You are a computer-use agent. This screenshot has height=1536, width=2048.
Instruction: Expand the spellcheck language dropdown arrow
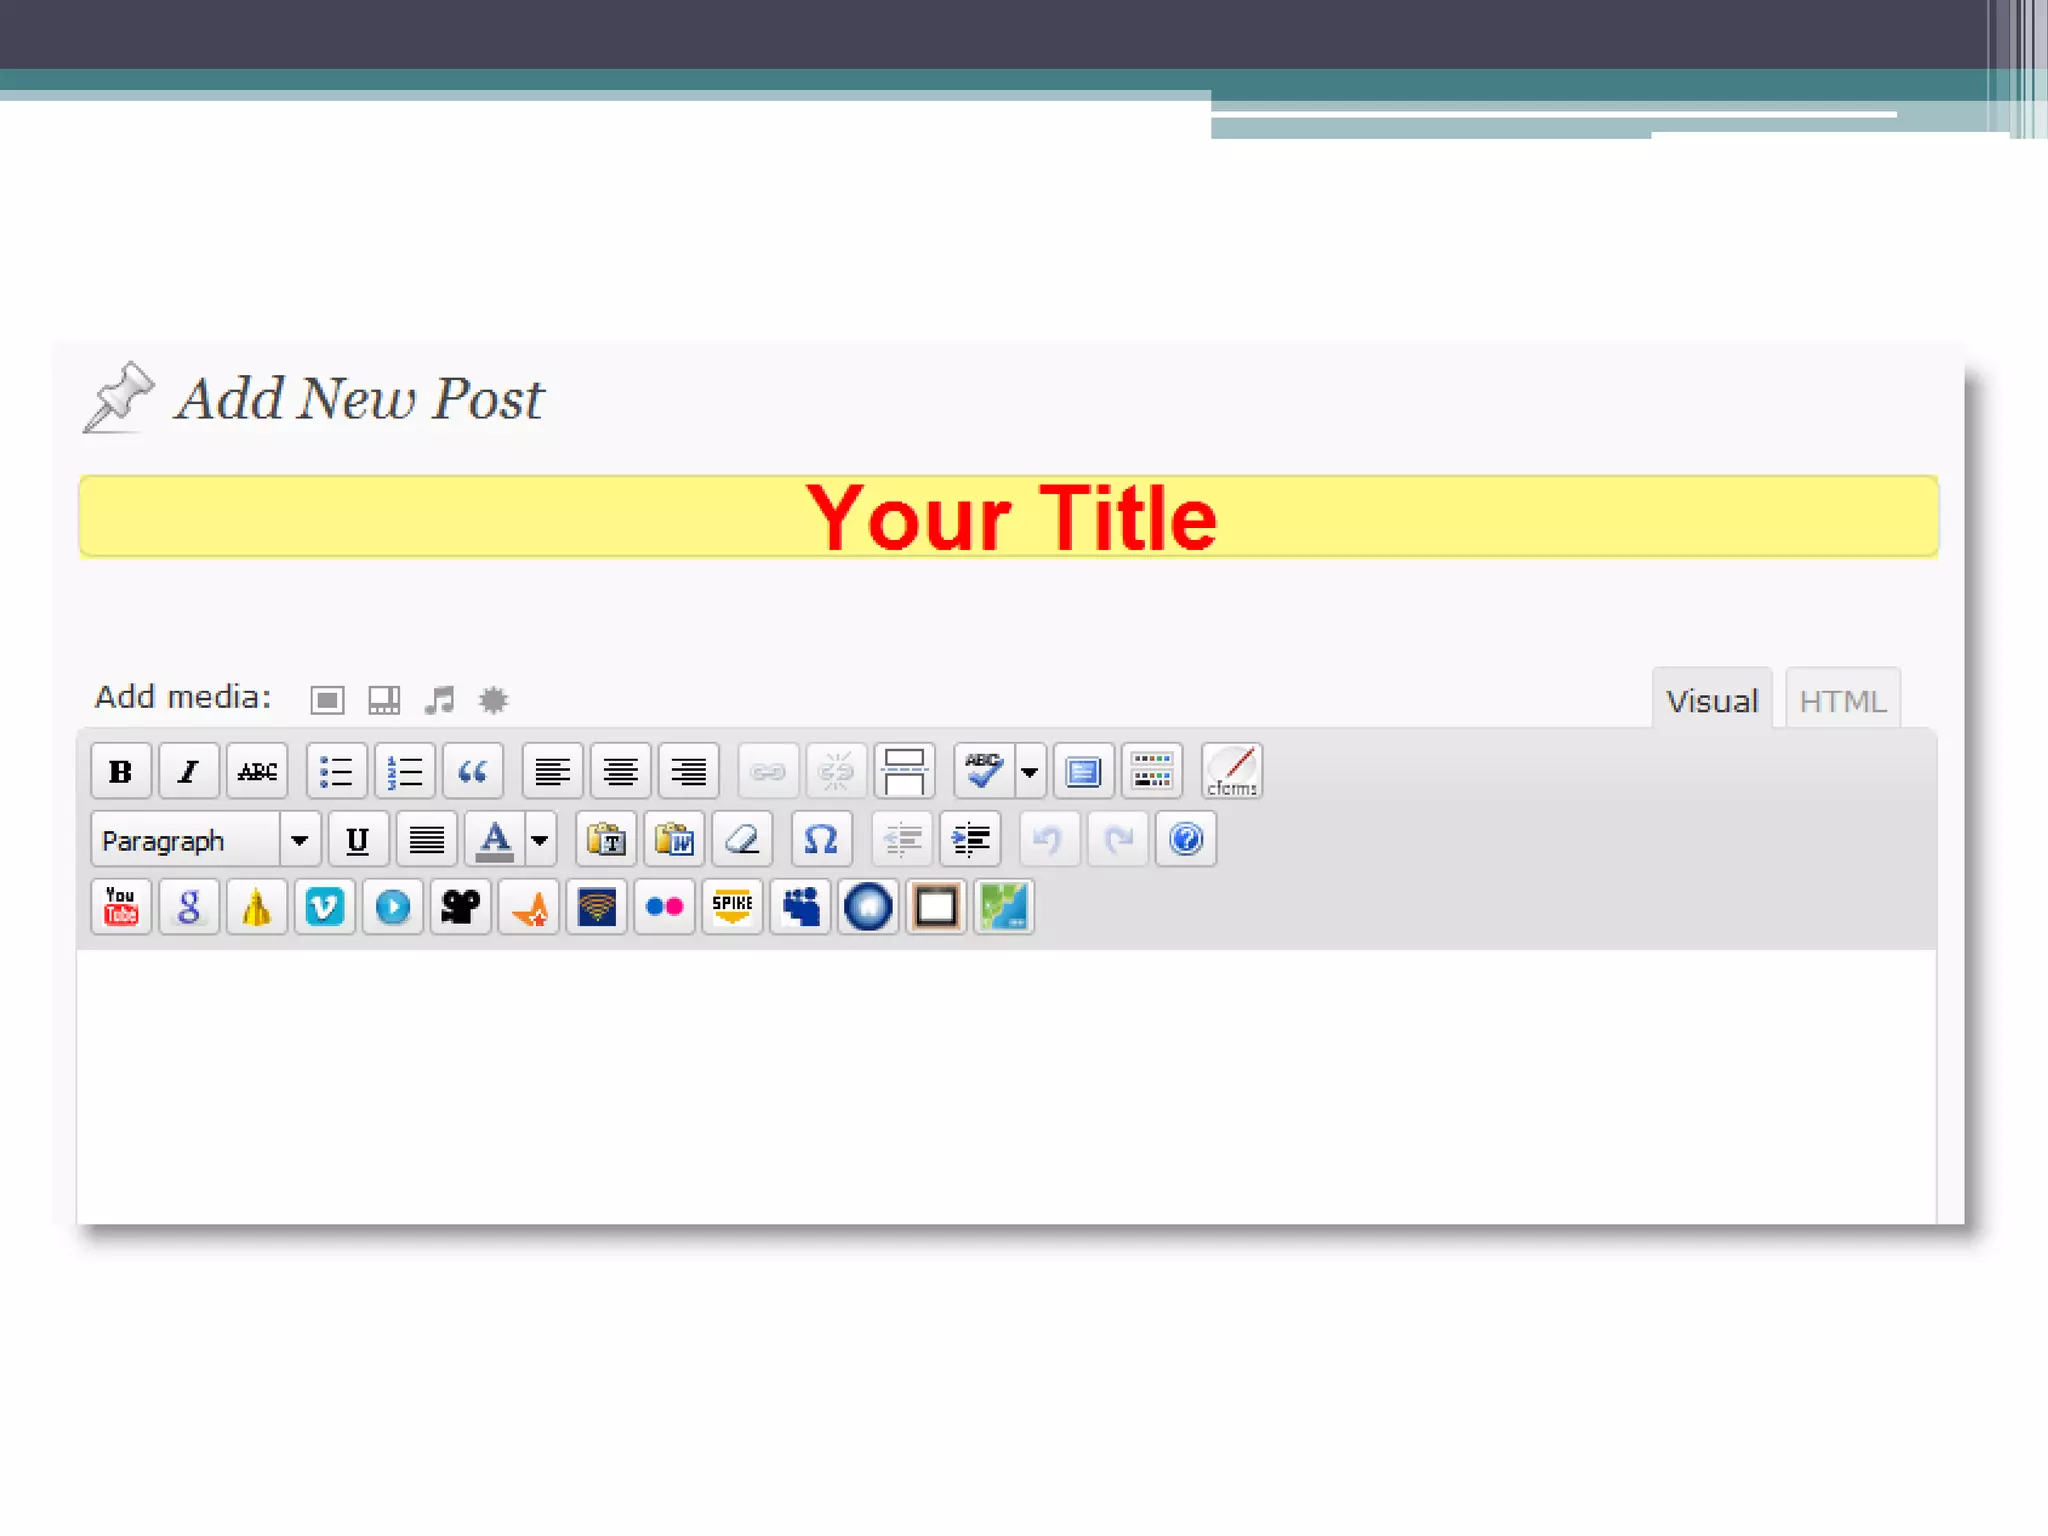click(x=1029, y=771)
